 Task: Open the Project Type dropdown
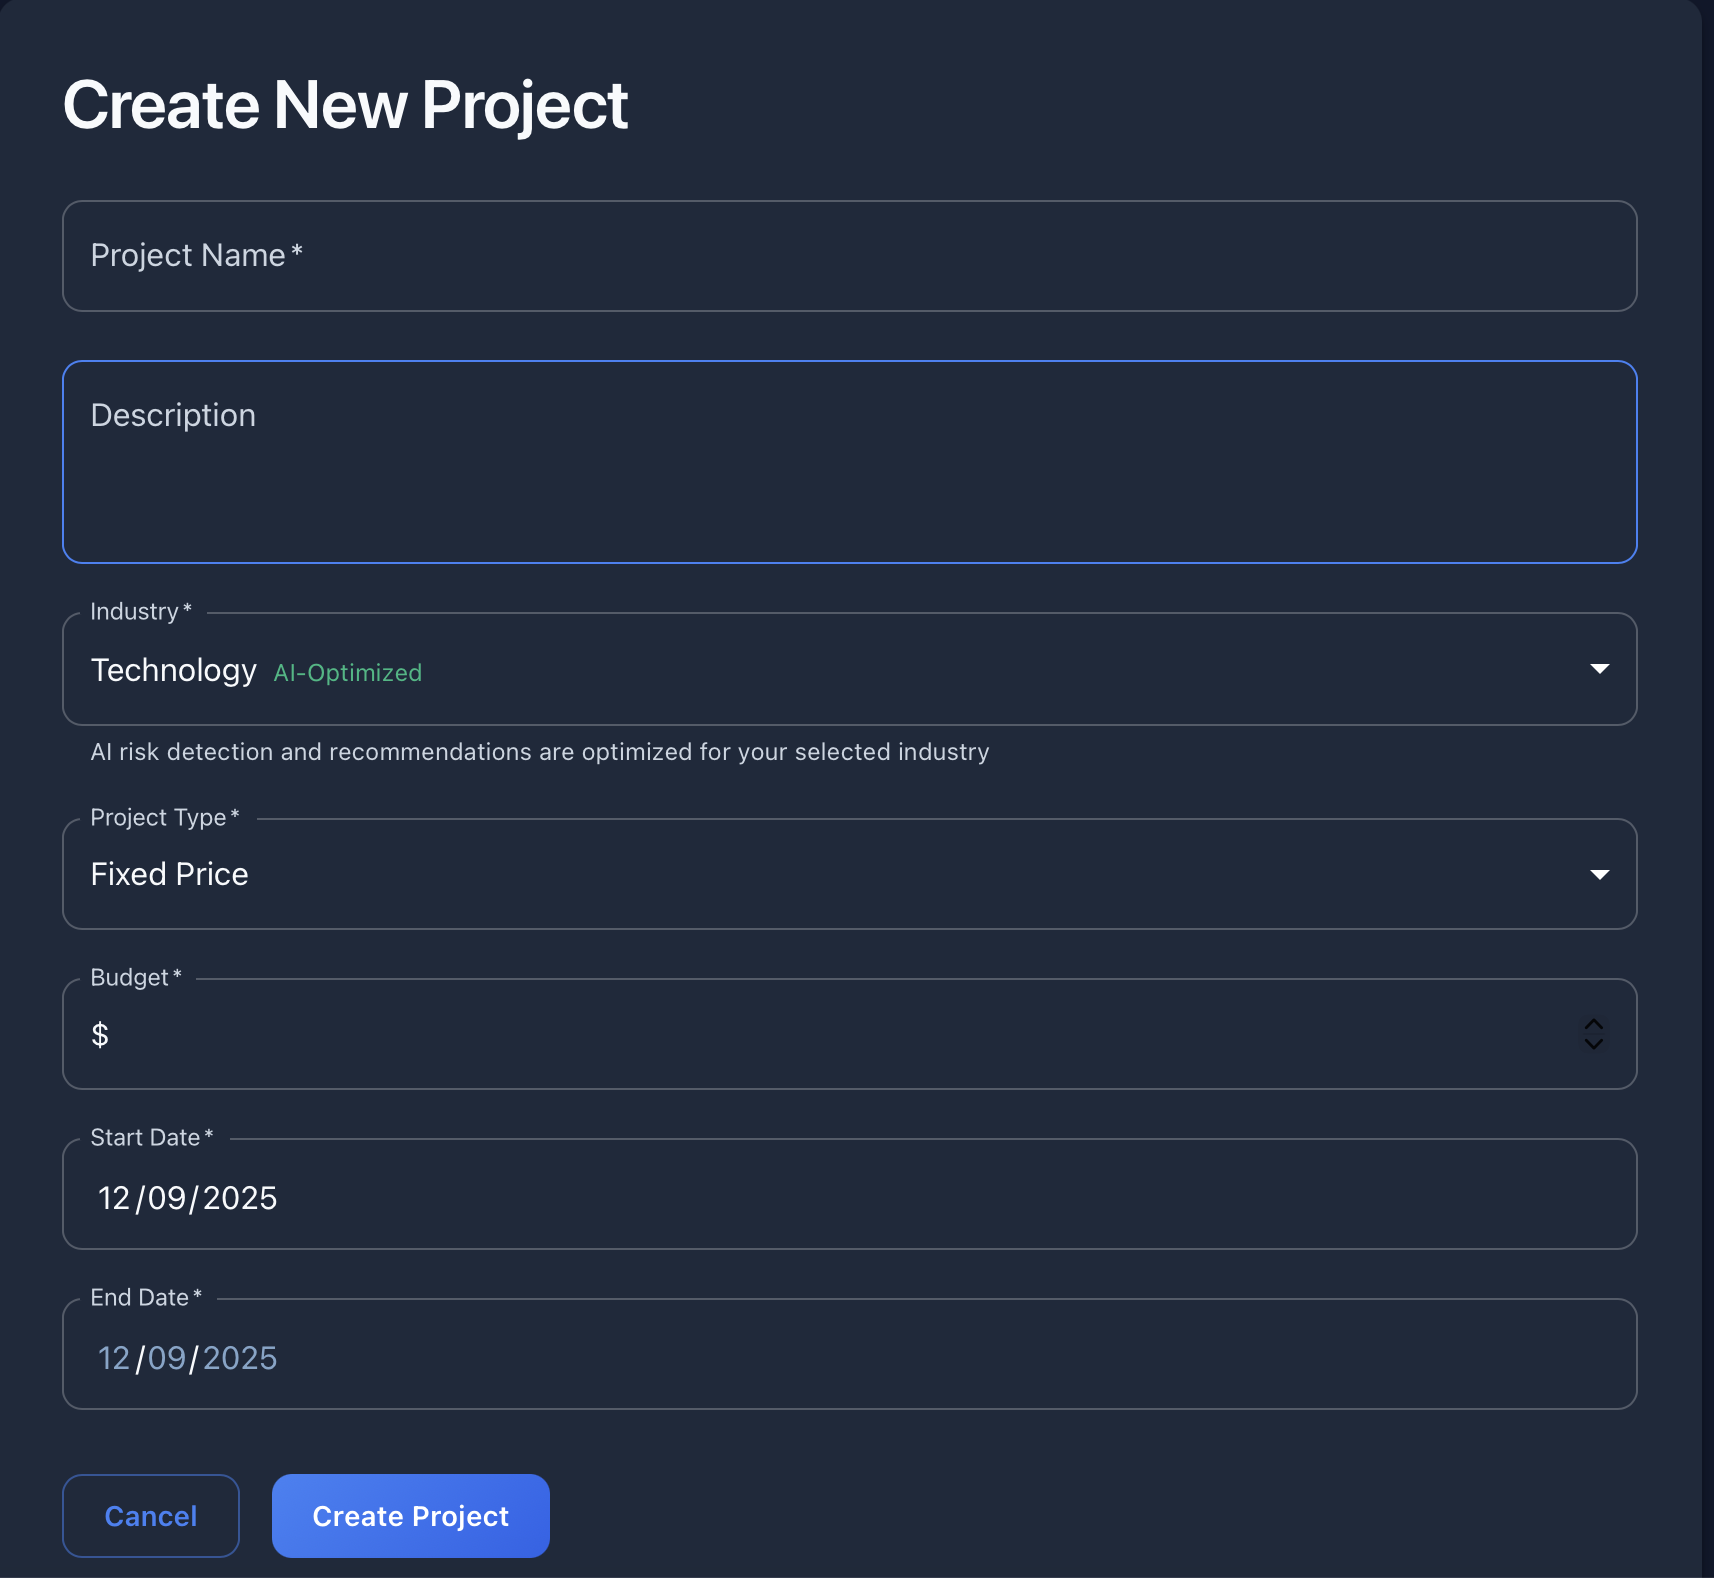tap(850, 873)
